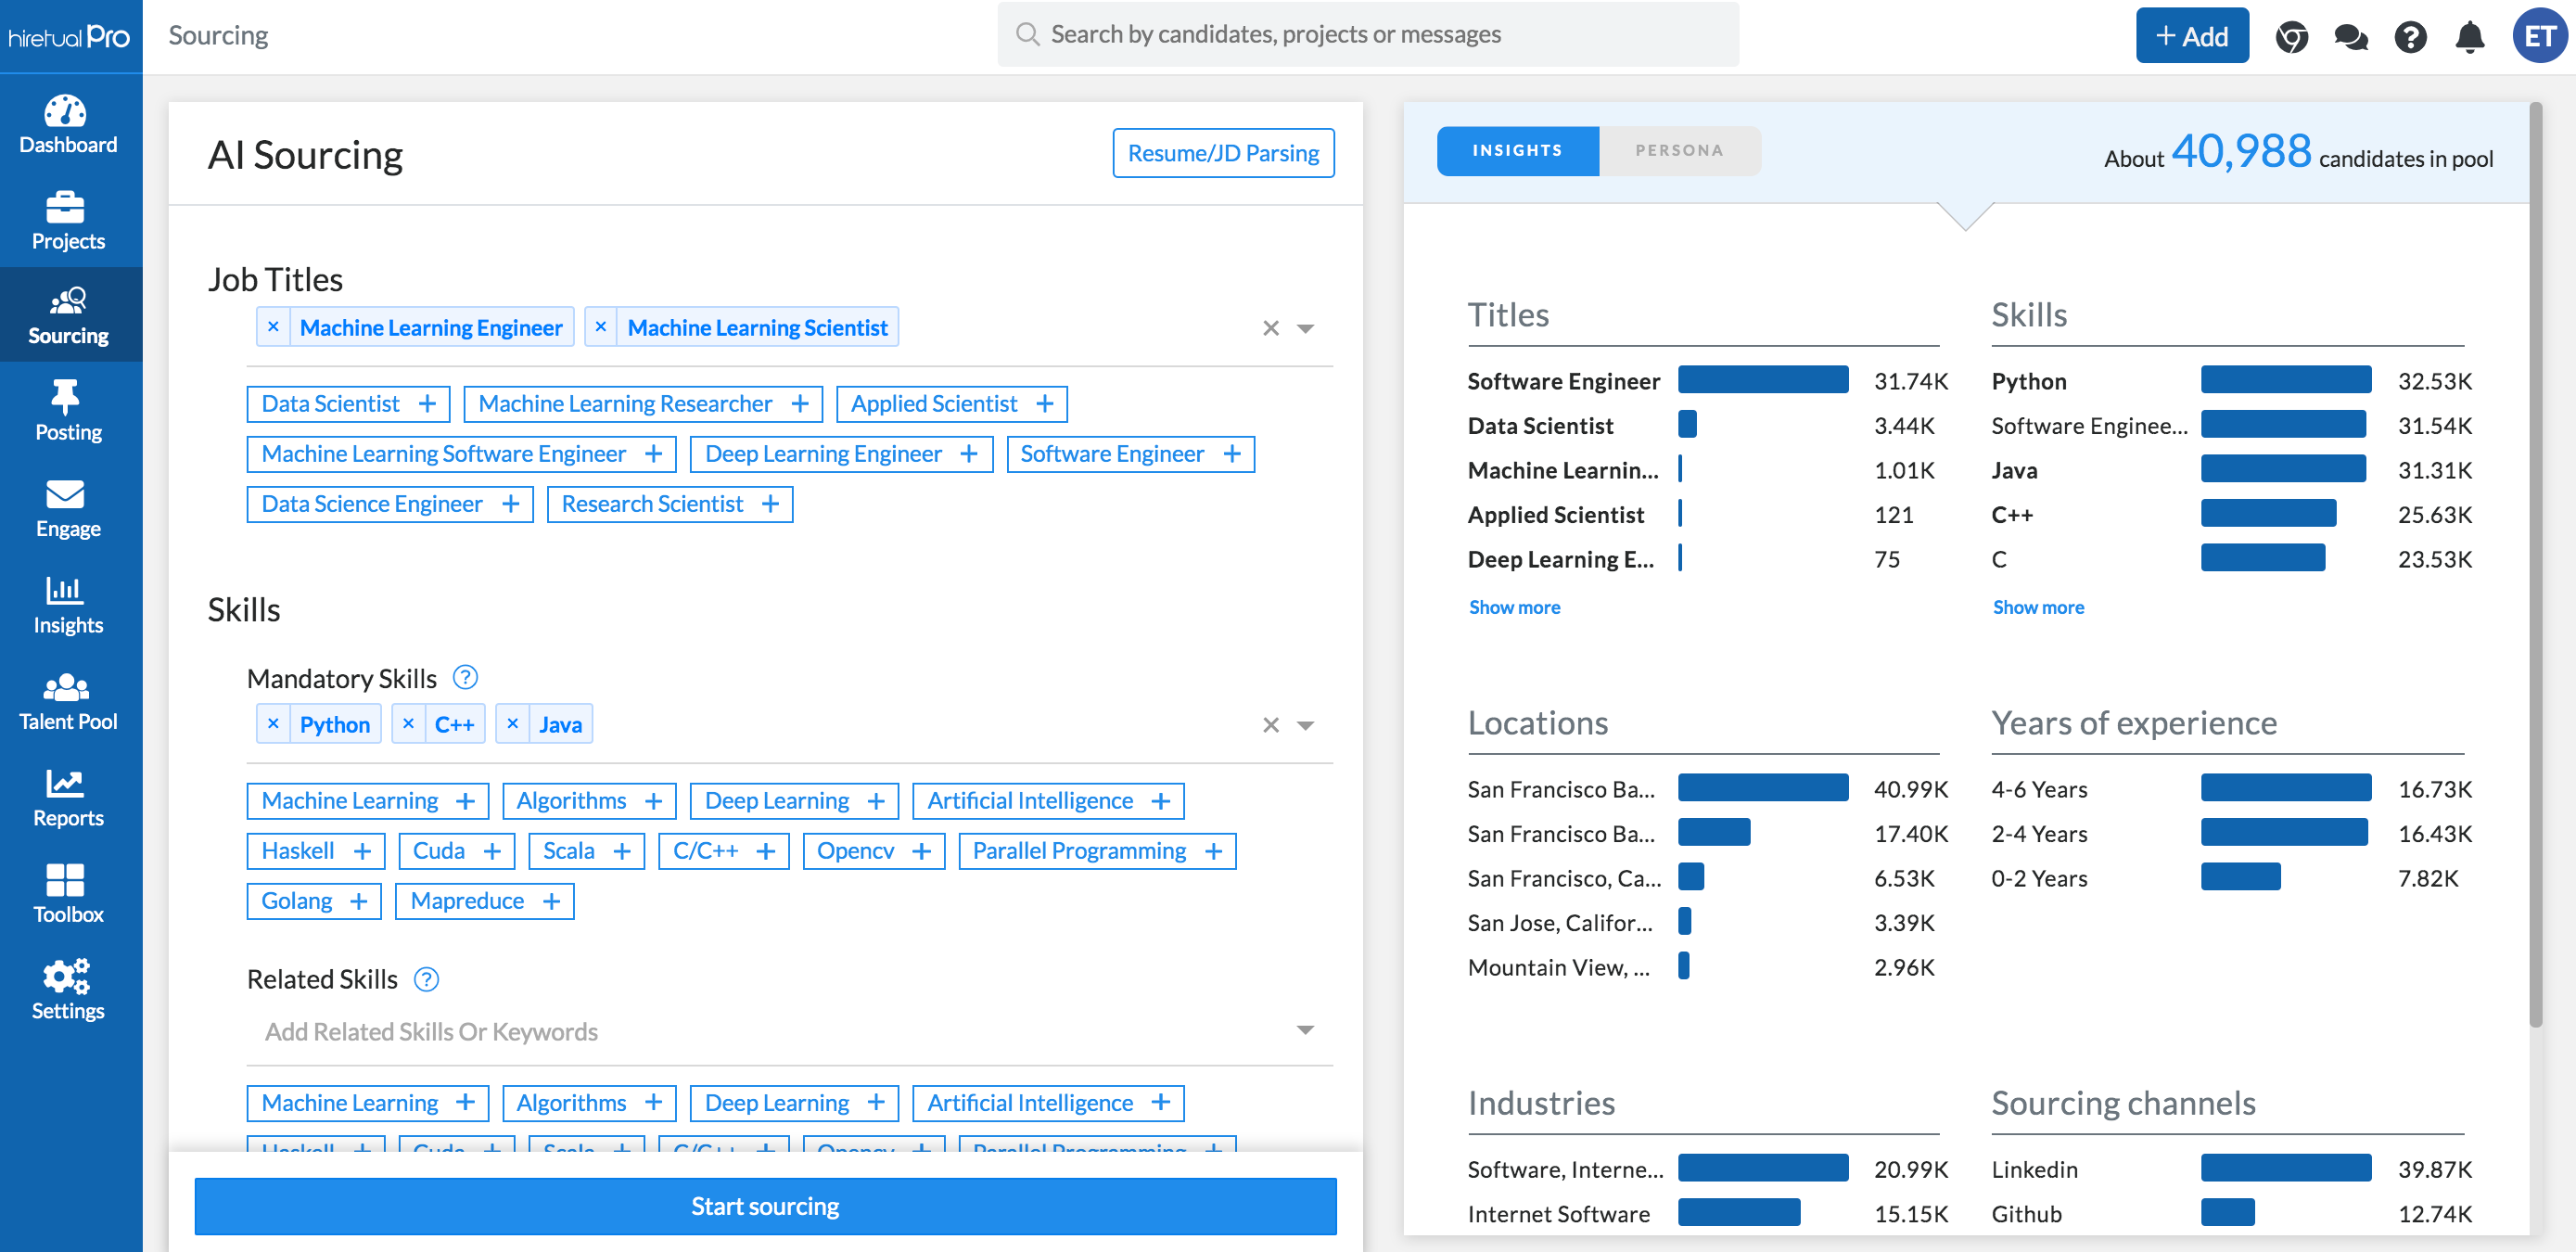Switch to the INSIGHTS tab
Image resolution: width=2576 pixels, height=1252 pixels.
pos(1517,150)
